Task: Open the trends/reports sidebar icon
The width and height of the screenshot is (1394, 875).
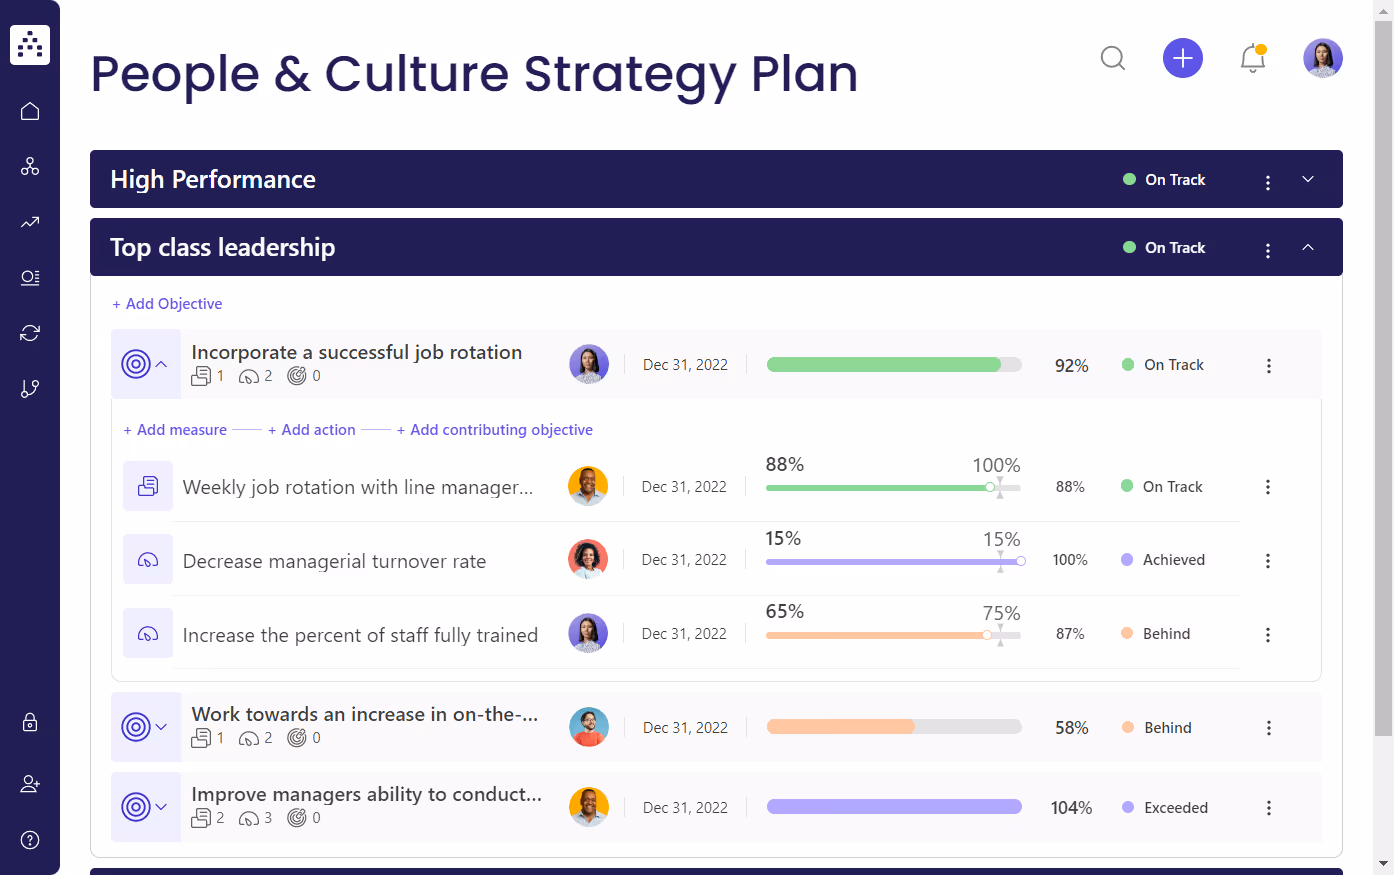Action: pyautogui.click(x=30, y=222)
